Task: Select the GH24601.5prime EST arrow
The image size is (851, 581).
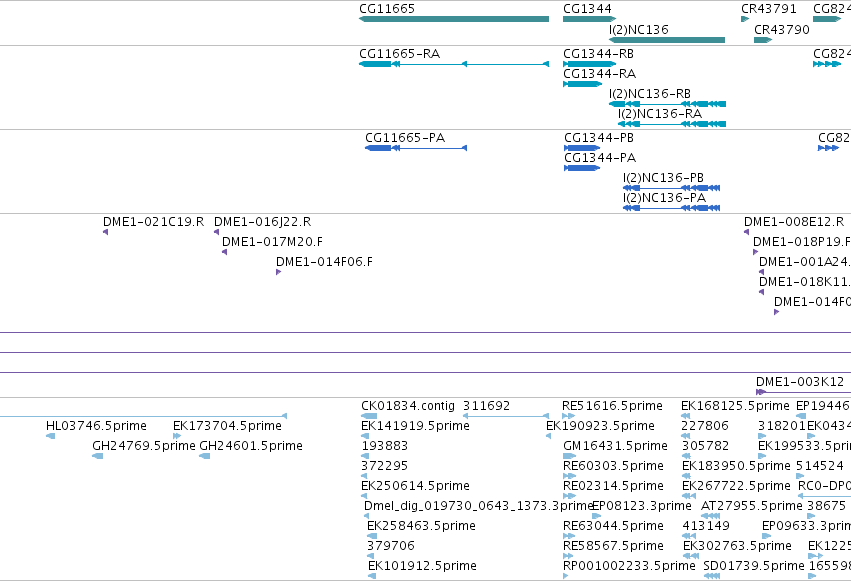Action: click(x=205, y=456)
